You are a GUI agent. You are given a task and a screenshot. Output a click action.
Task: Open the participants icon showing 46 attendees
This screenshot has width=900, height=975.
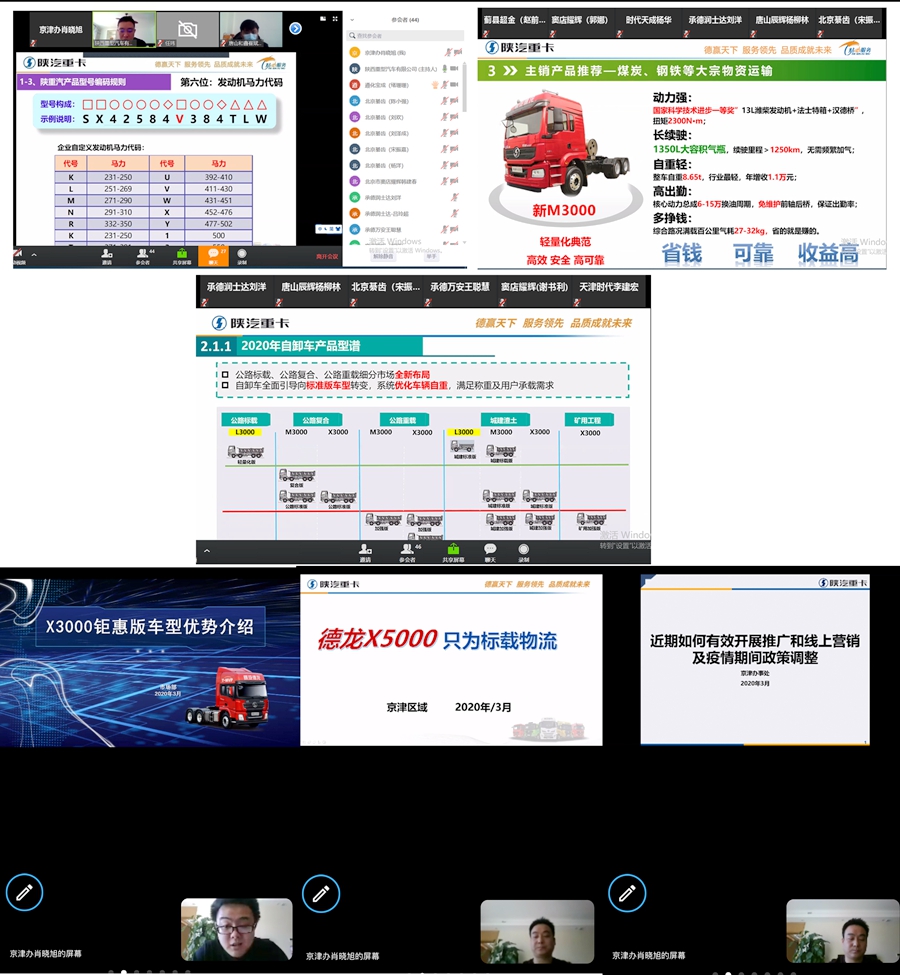coord(408,551)
